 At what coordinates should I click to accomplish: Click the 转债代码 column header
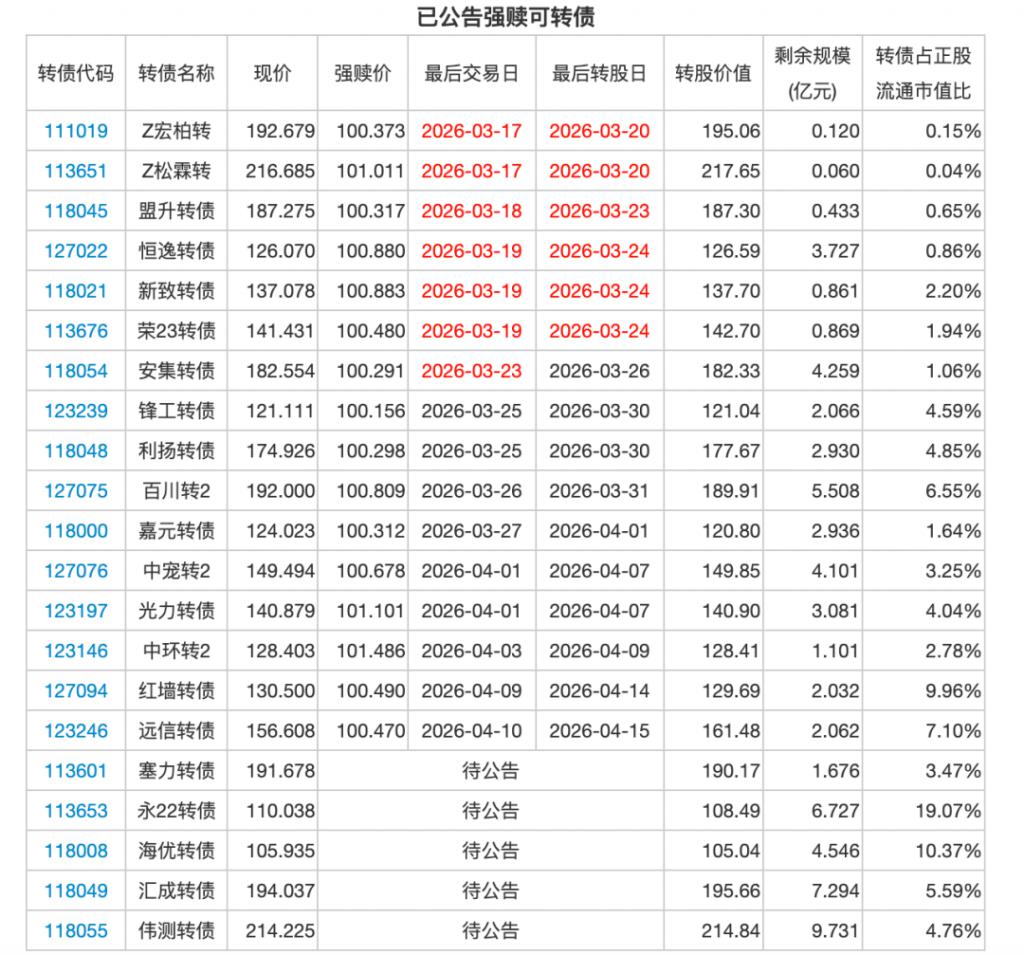pos(76,73)
